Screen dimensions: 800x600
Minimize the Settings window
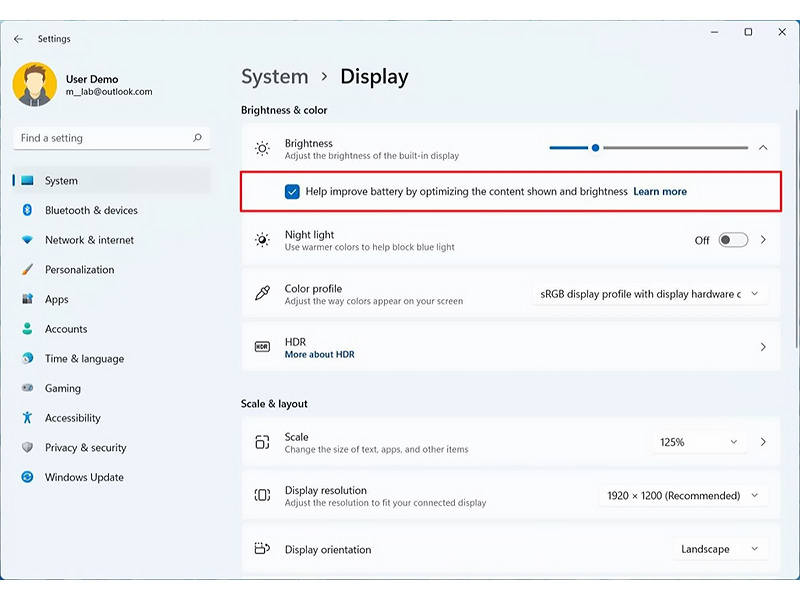714,32
